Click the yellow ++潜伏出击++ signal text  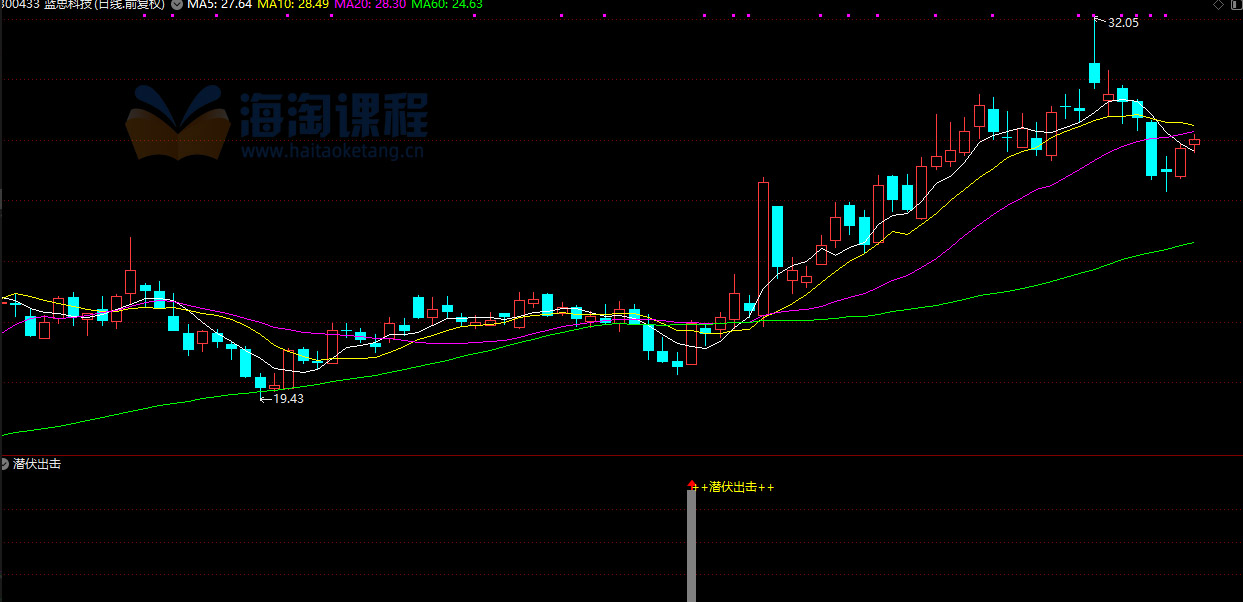pos(737,487)
